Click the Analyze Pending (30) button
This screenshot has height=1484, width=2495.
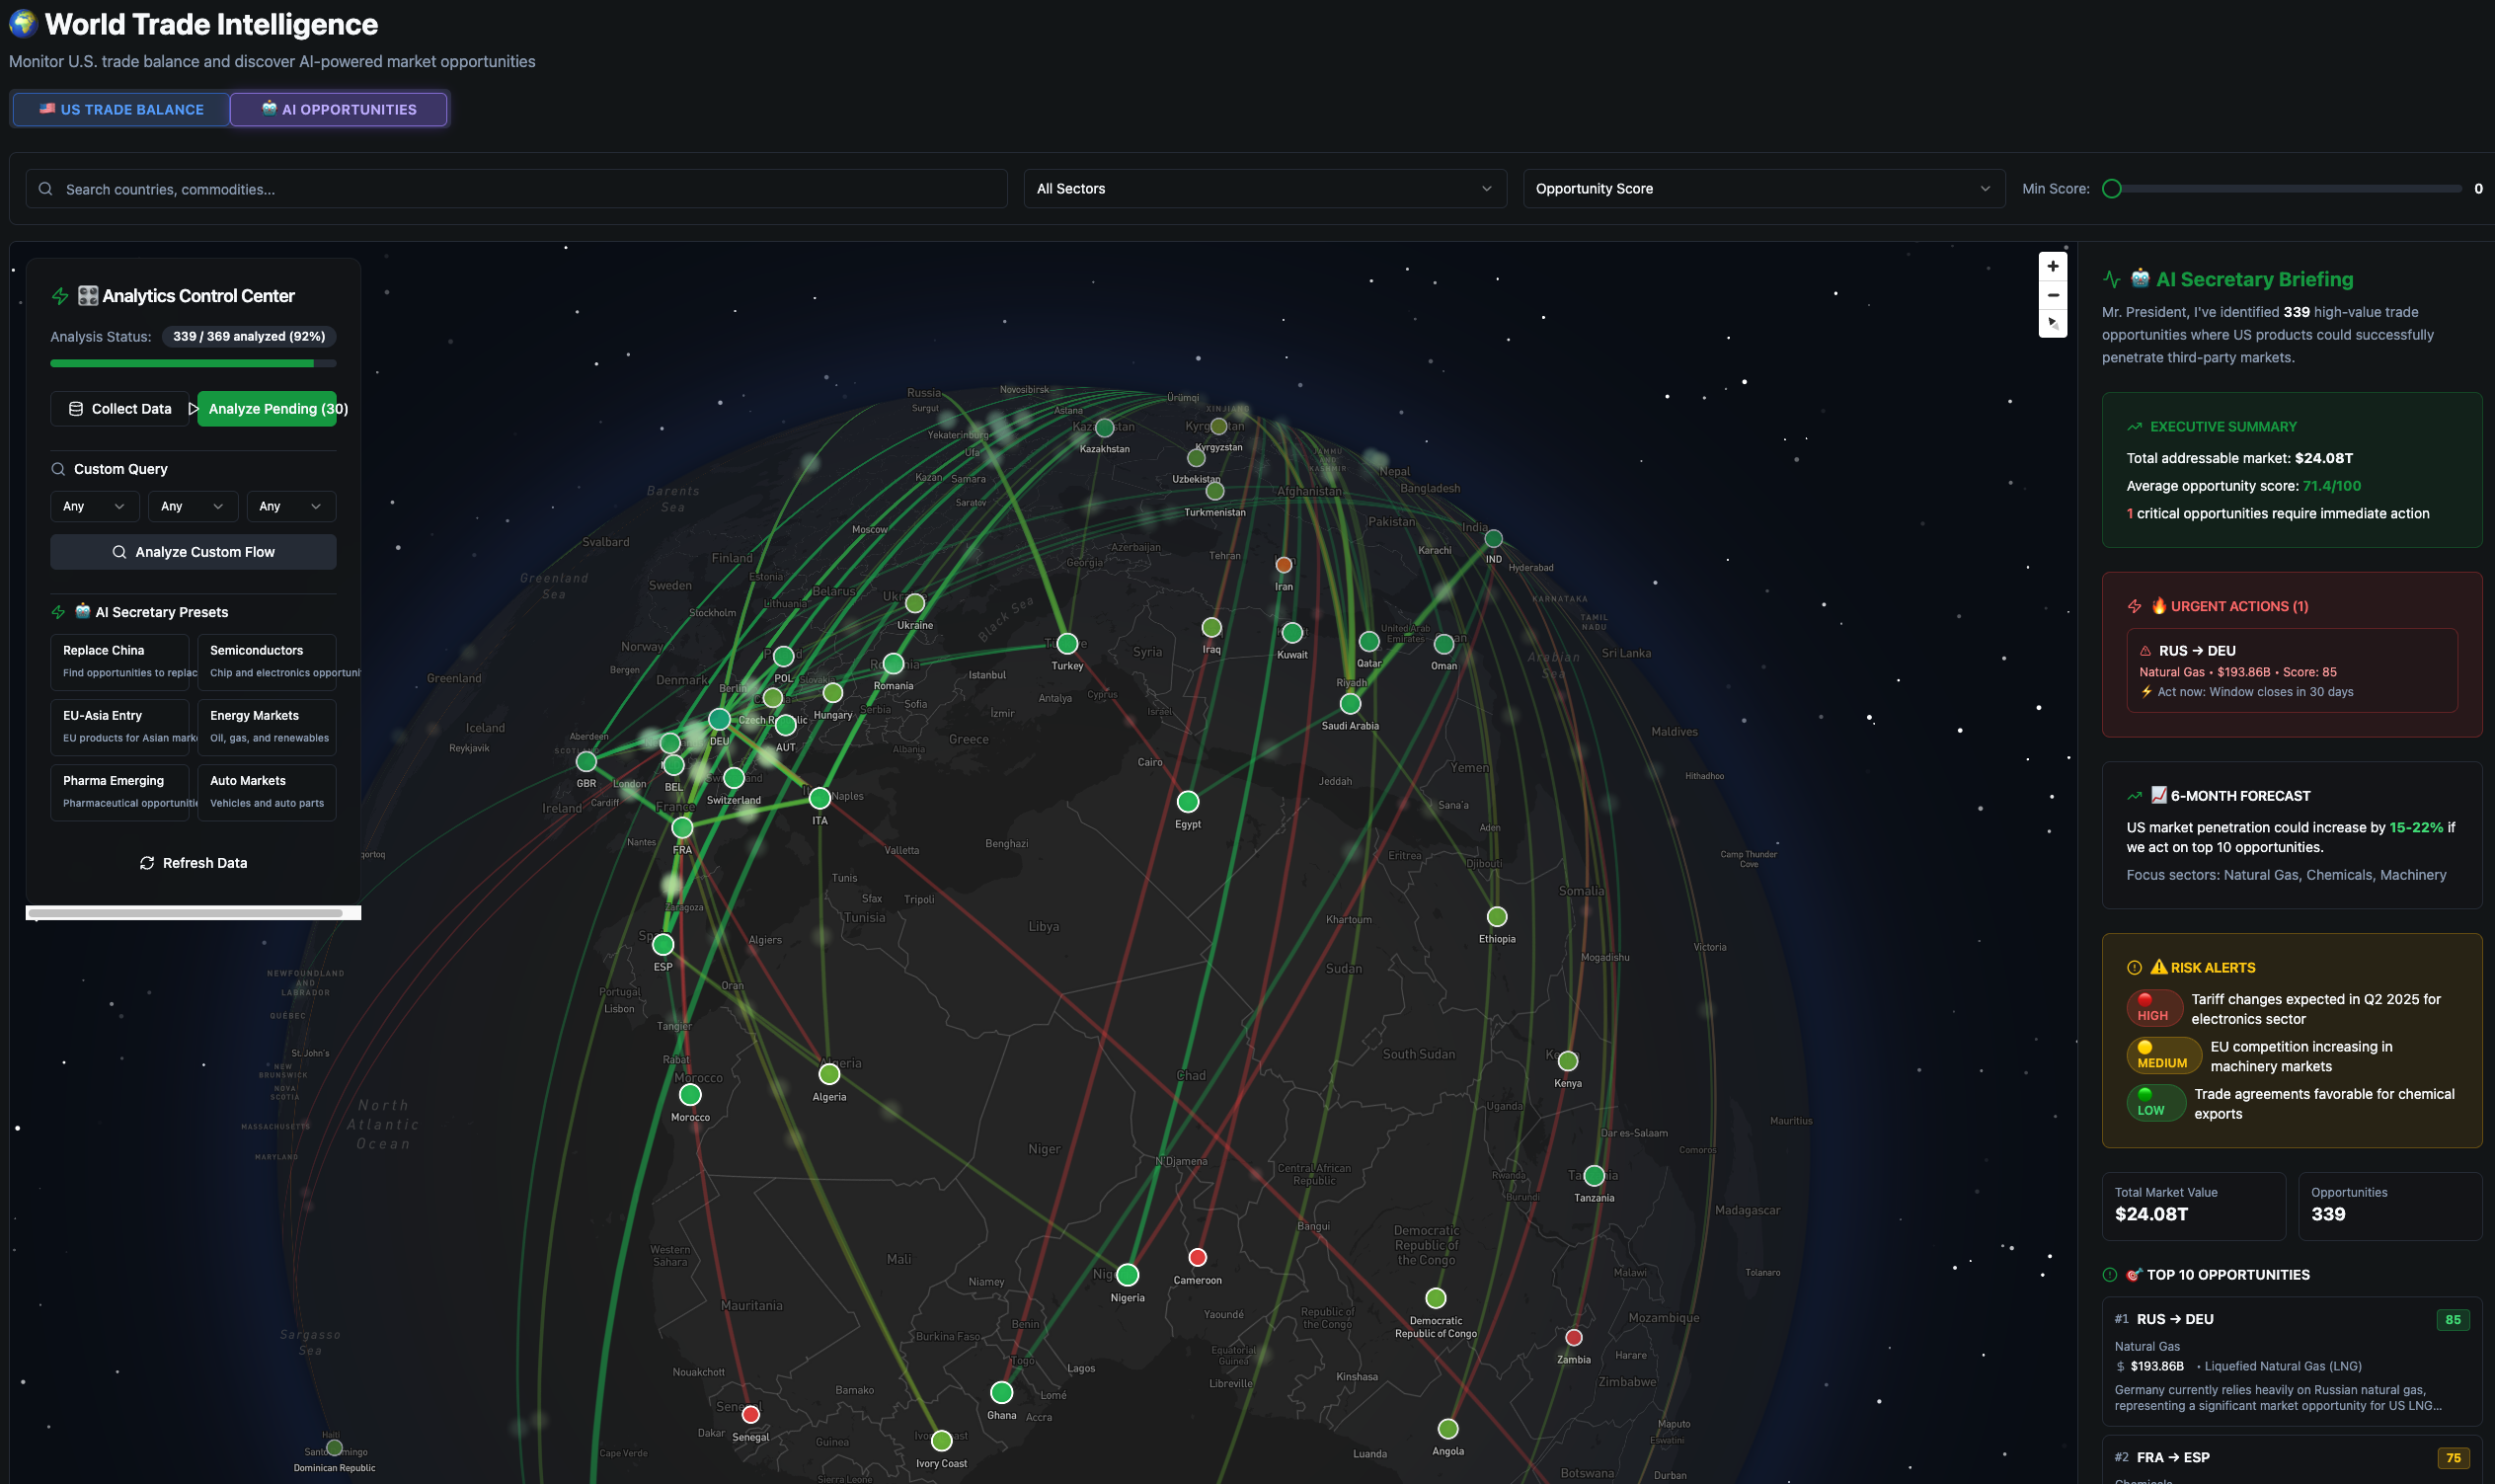pos(267,408)
